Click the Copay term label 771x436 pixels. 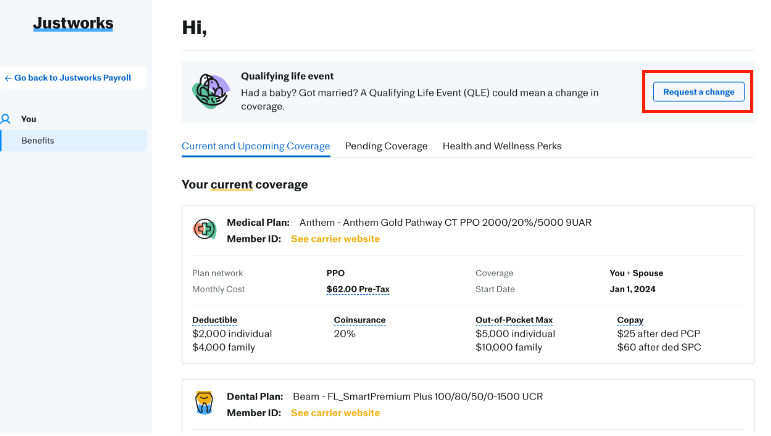tap(630, 320)
